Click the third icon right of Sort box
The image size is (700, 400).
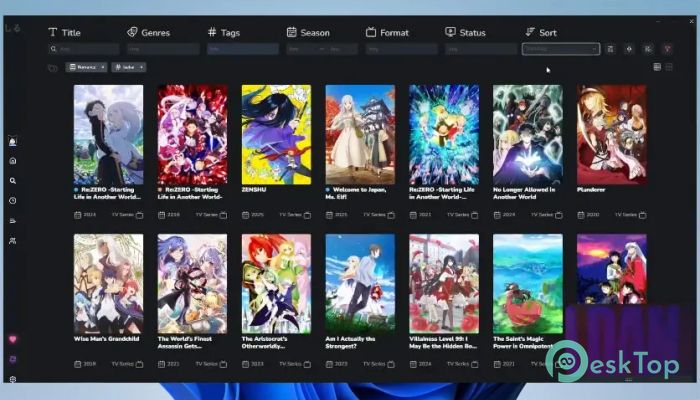pos(648,49)
